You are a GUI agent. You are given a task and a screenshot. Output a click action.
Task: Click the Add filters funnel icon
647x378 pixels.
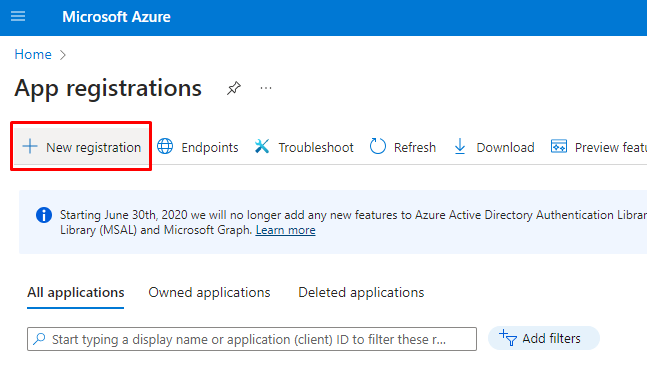[x=508, y=338]
